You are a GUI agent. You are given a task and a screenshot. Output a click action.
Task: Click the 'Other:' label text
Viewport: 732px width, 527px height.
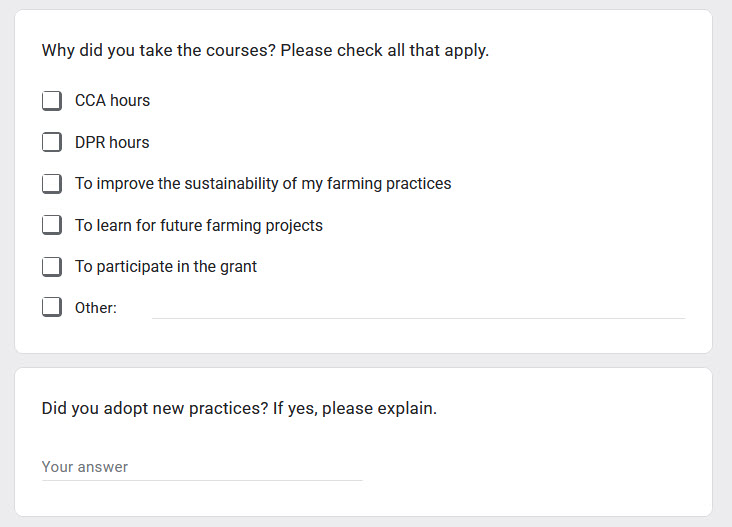point(96,308)
